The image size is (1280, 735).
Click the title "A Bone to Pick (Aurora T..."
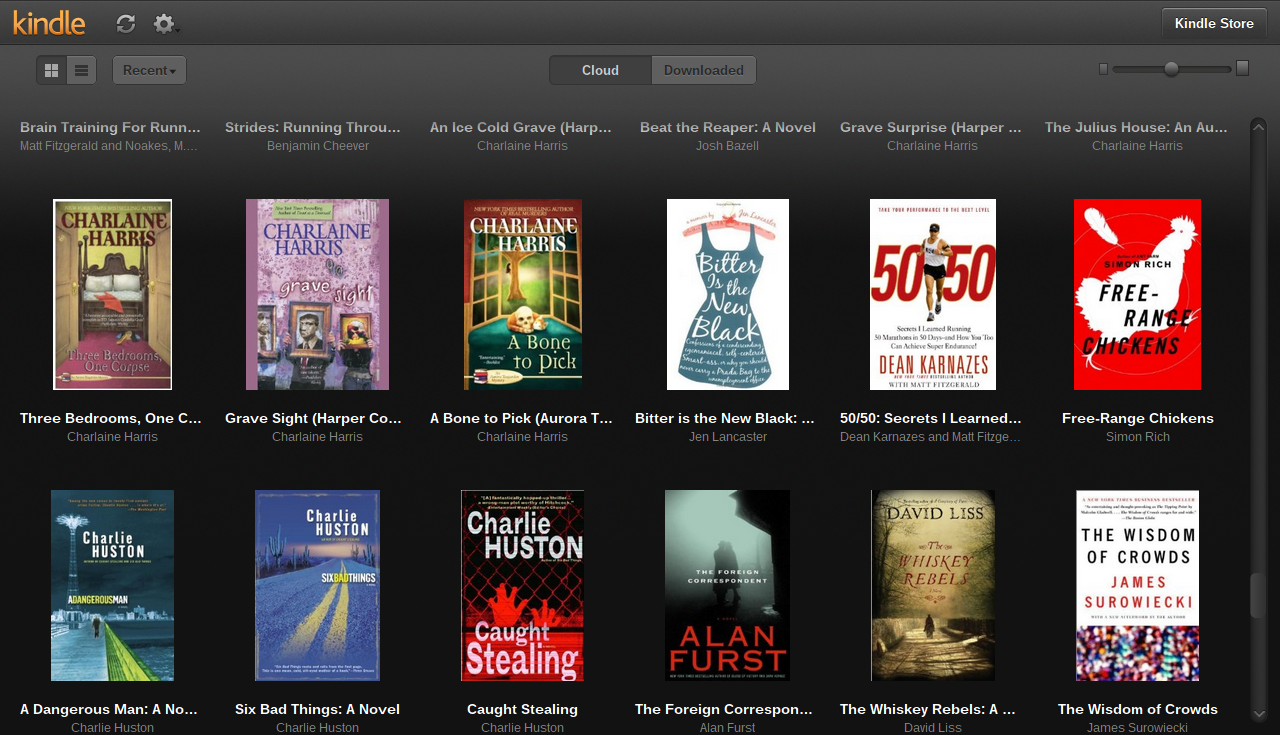pos(522,418)
